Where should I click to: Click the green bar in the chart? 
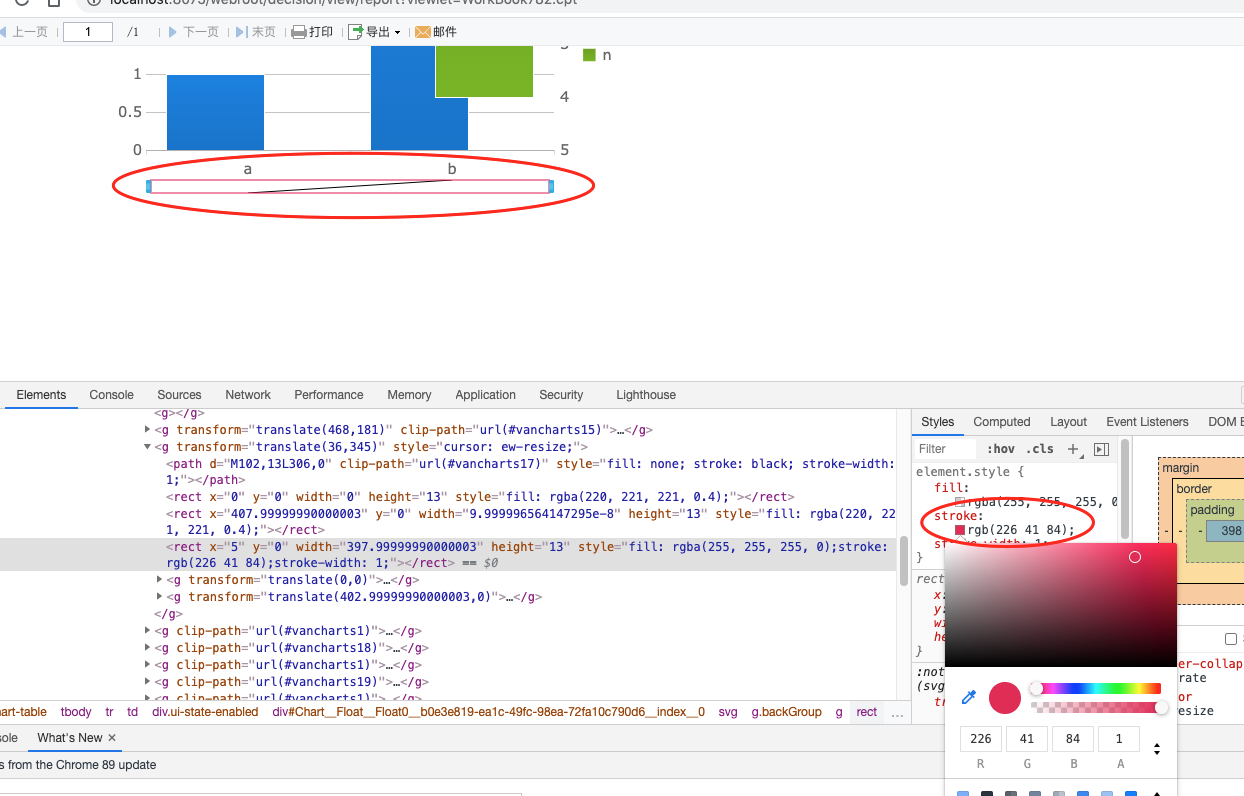pos(484,71)
